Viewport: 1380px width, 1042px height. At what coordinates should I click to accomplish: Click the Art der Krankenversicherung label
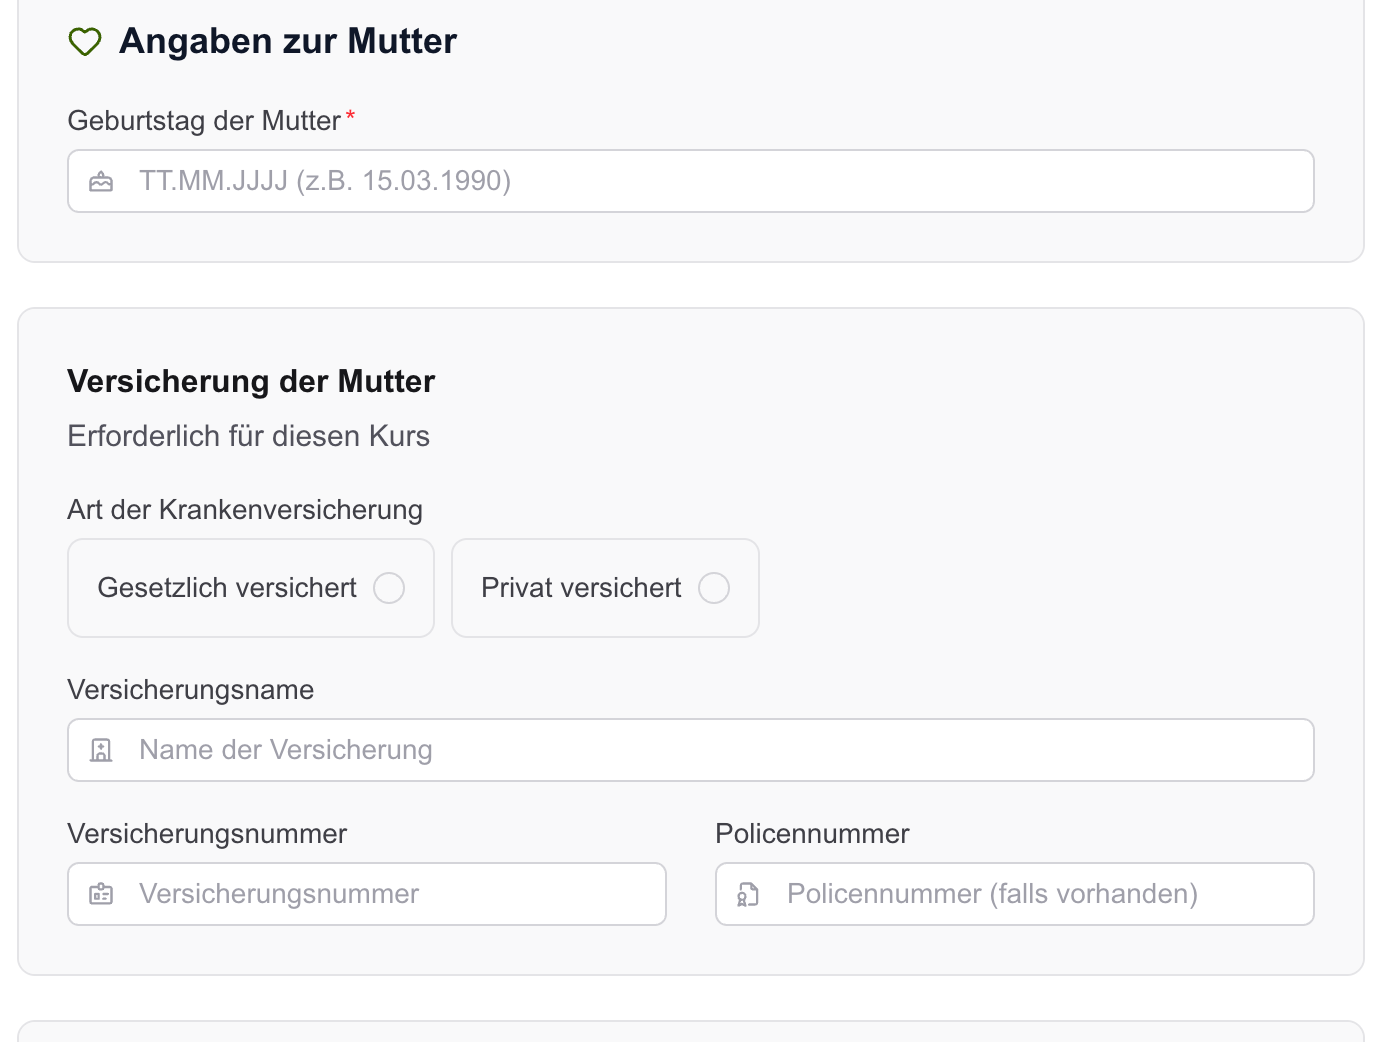244,509
